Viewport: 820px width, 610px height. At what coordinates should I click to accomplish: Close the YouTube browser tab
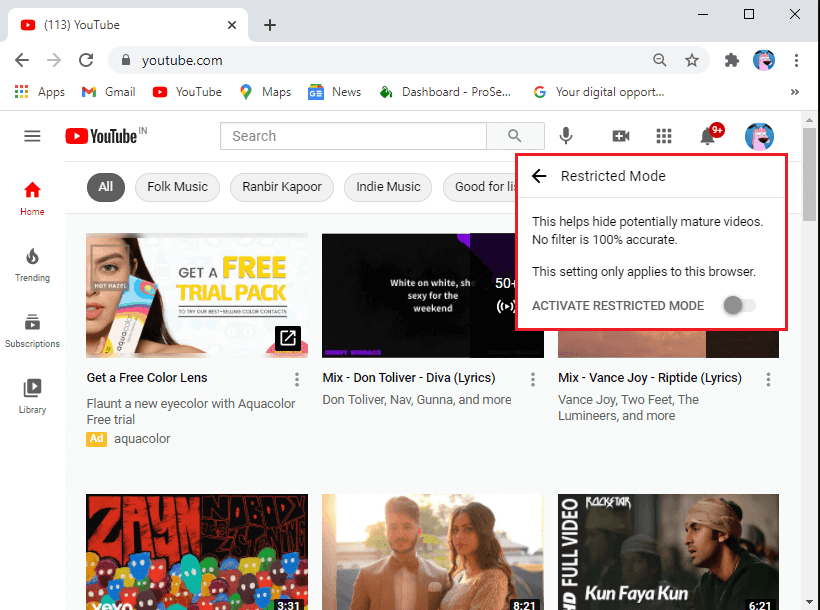coord(232,25)
